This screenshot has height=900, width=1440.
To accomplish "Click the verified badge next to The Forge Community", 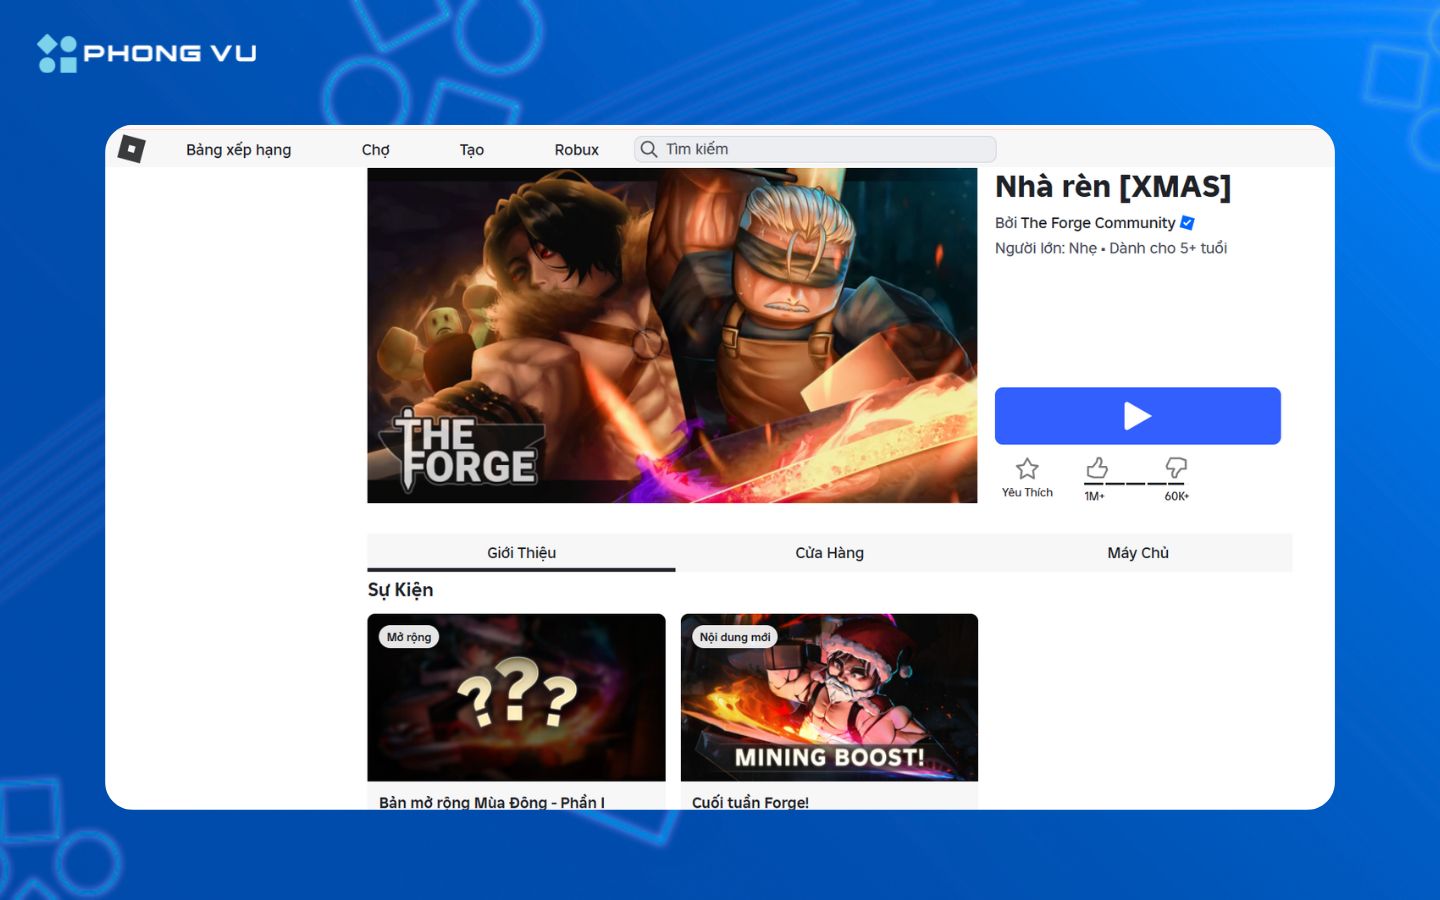I will click(x=1187, y=223).
